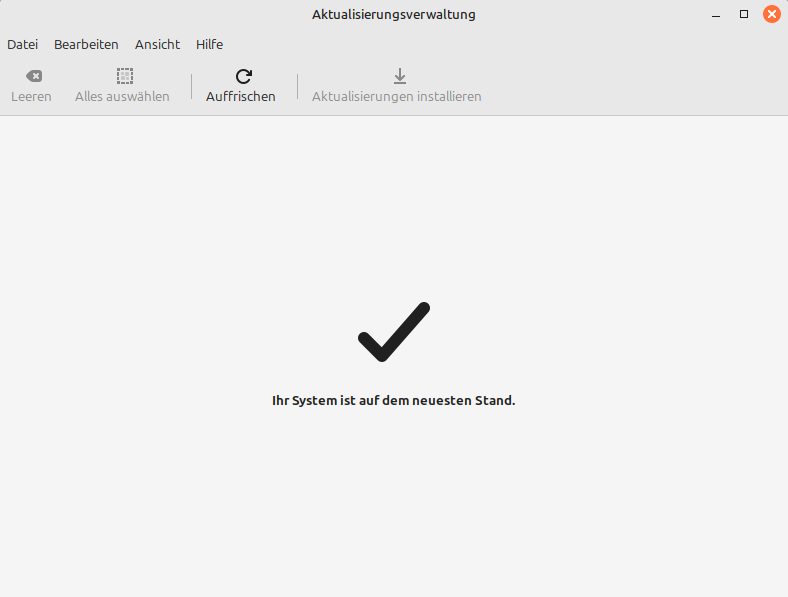Screen dimensions: 788x597
Task: Click the large checkmark status icon
Action: click(393, 331)
